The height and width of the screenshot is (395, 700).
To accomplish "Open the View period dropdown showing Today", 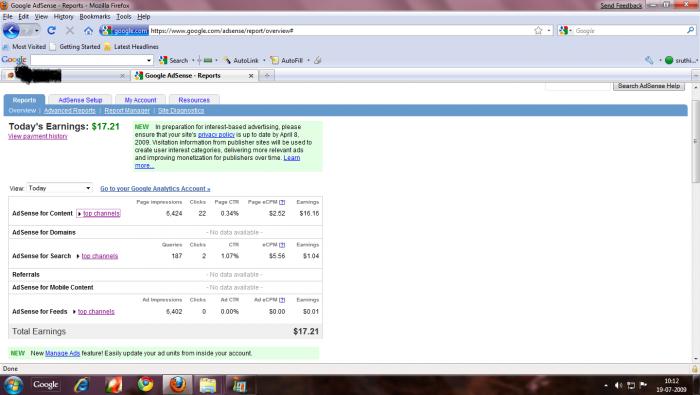I will coord(59,188).
